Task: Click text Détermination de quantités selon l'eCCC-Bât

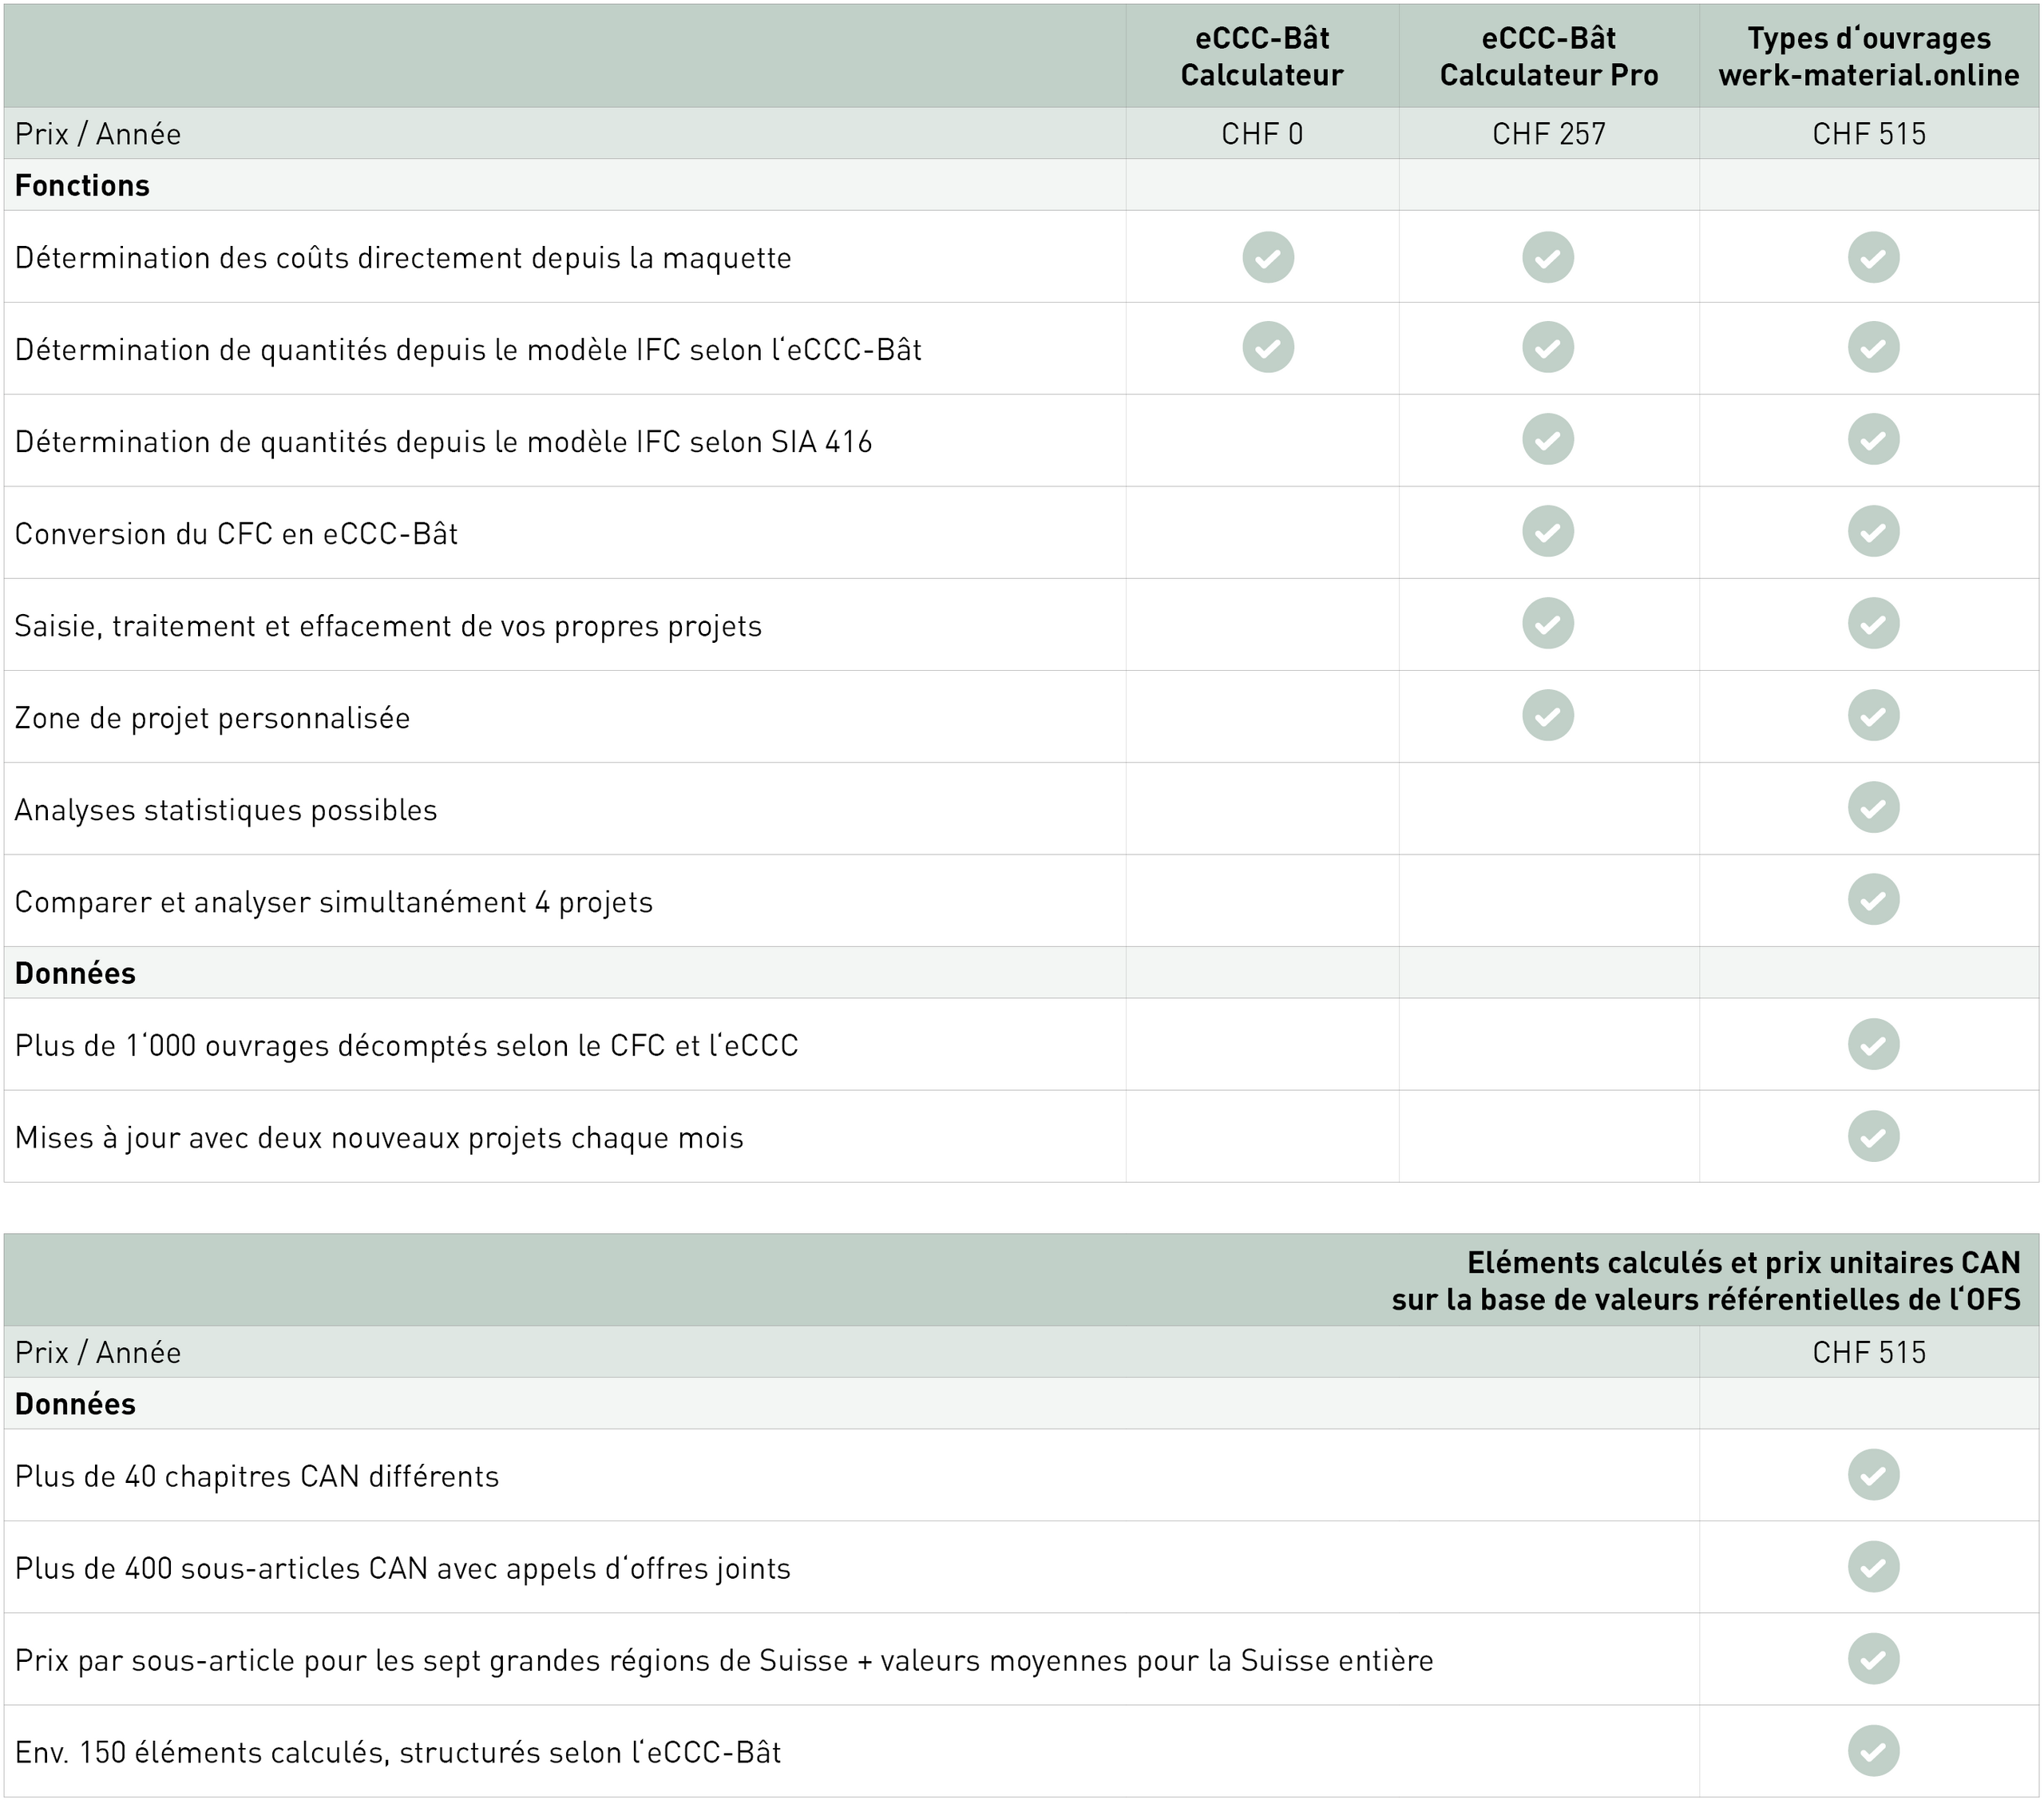Action: click(x=468, y=350)
